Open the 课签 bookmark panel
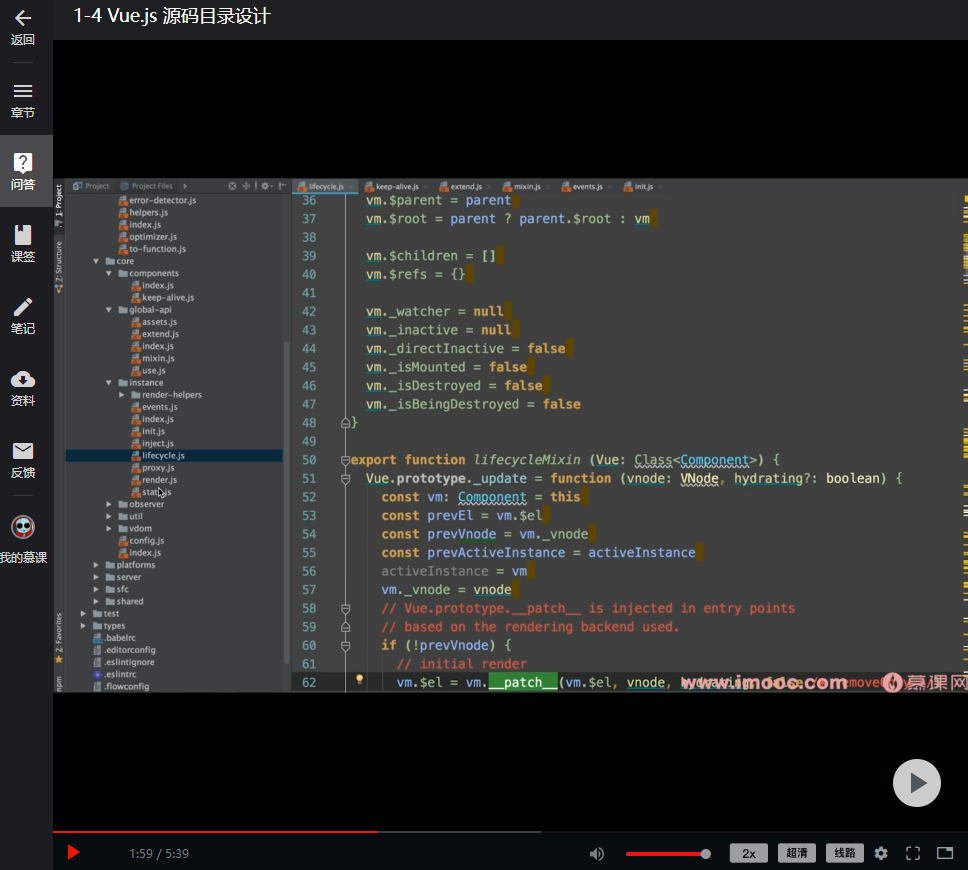 tap(23, 244)
